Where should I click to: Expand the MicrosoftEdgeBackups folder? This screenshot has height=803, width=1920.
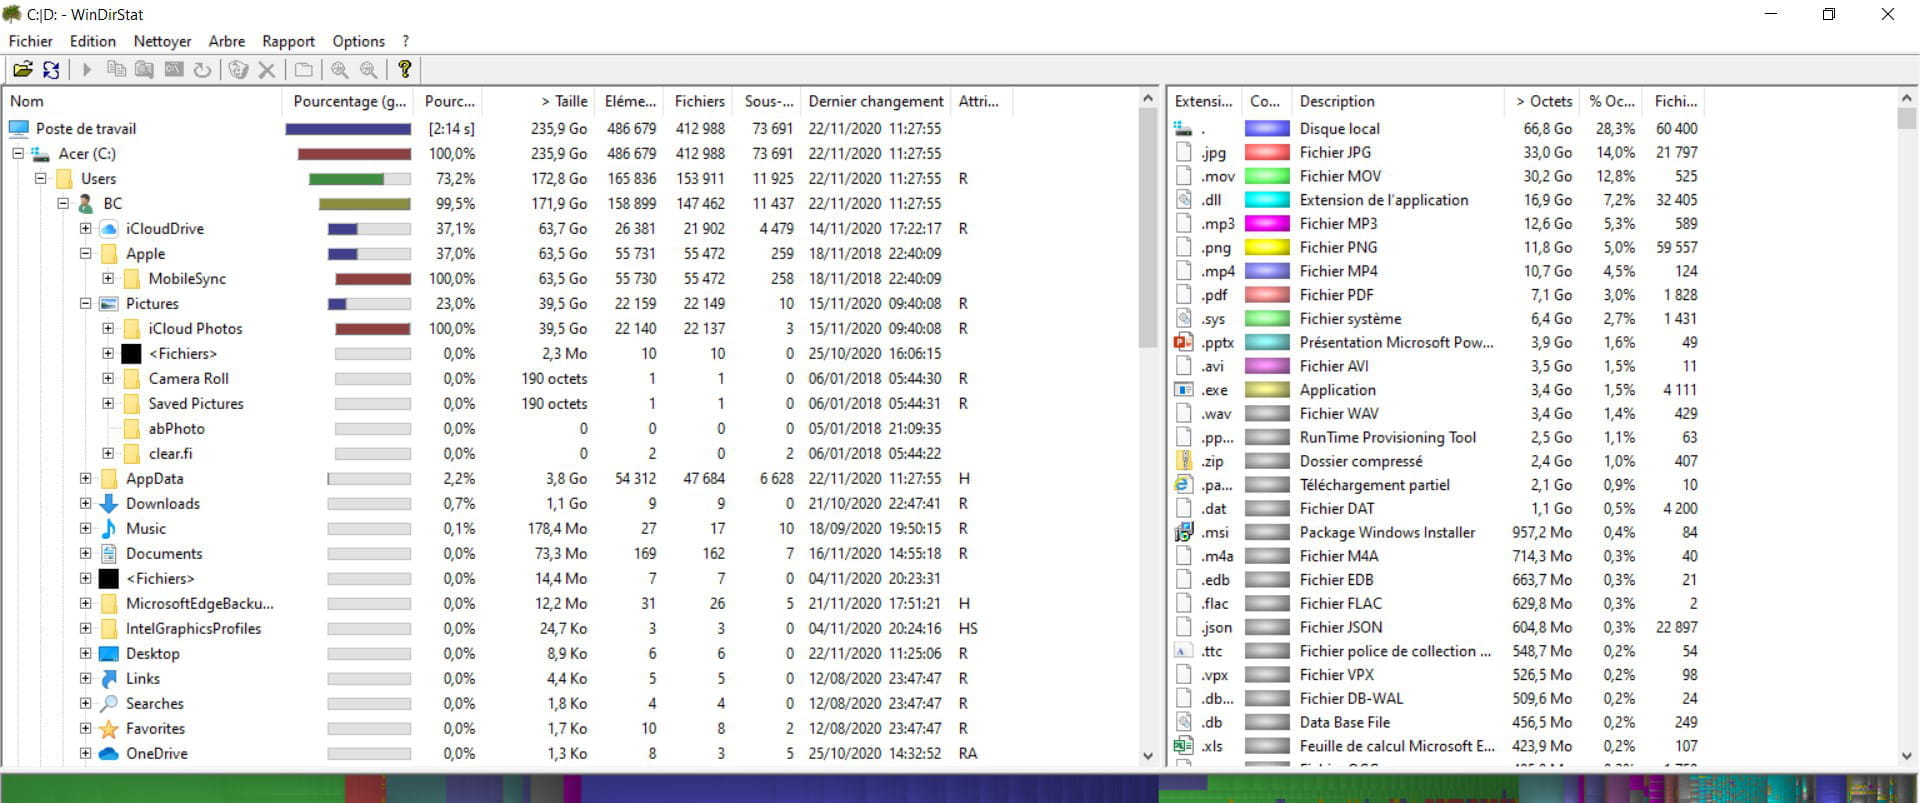[x=86, y=603]
